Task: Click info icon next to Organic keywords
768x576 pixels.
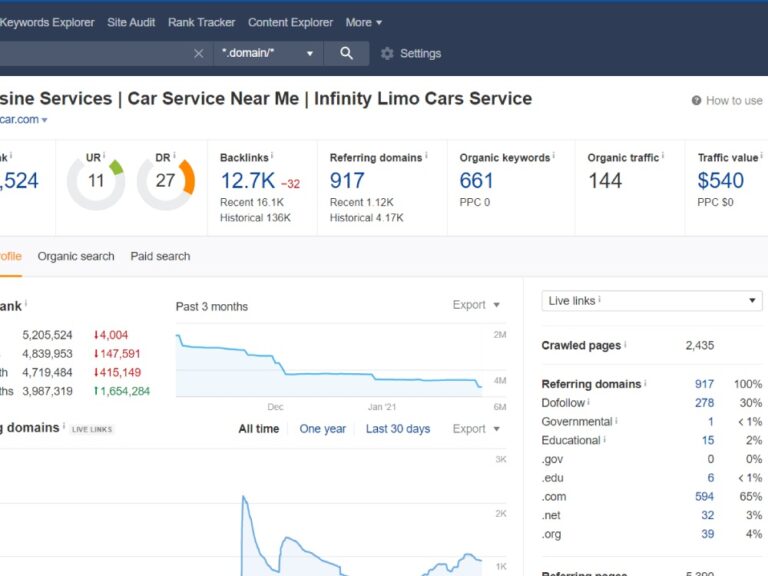Action: [553, 156]
